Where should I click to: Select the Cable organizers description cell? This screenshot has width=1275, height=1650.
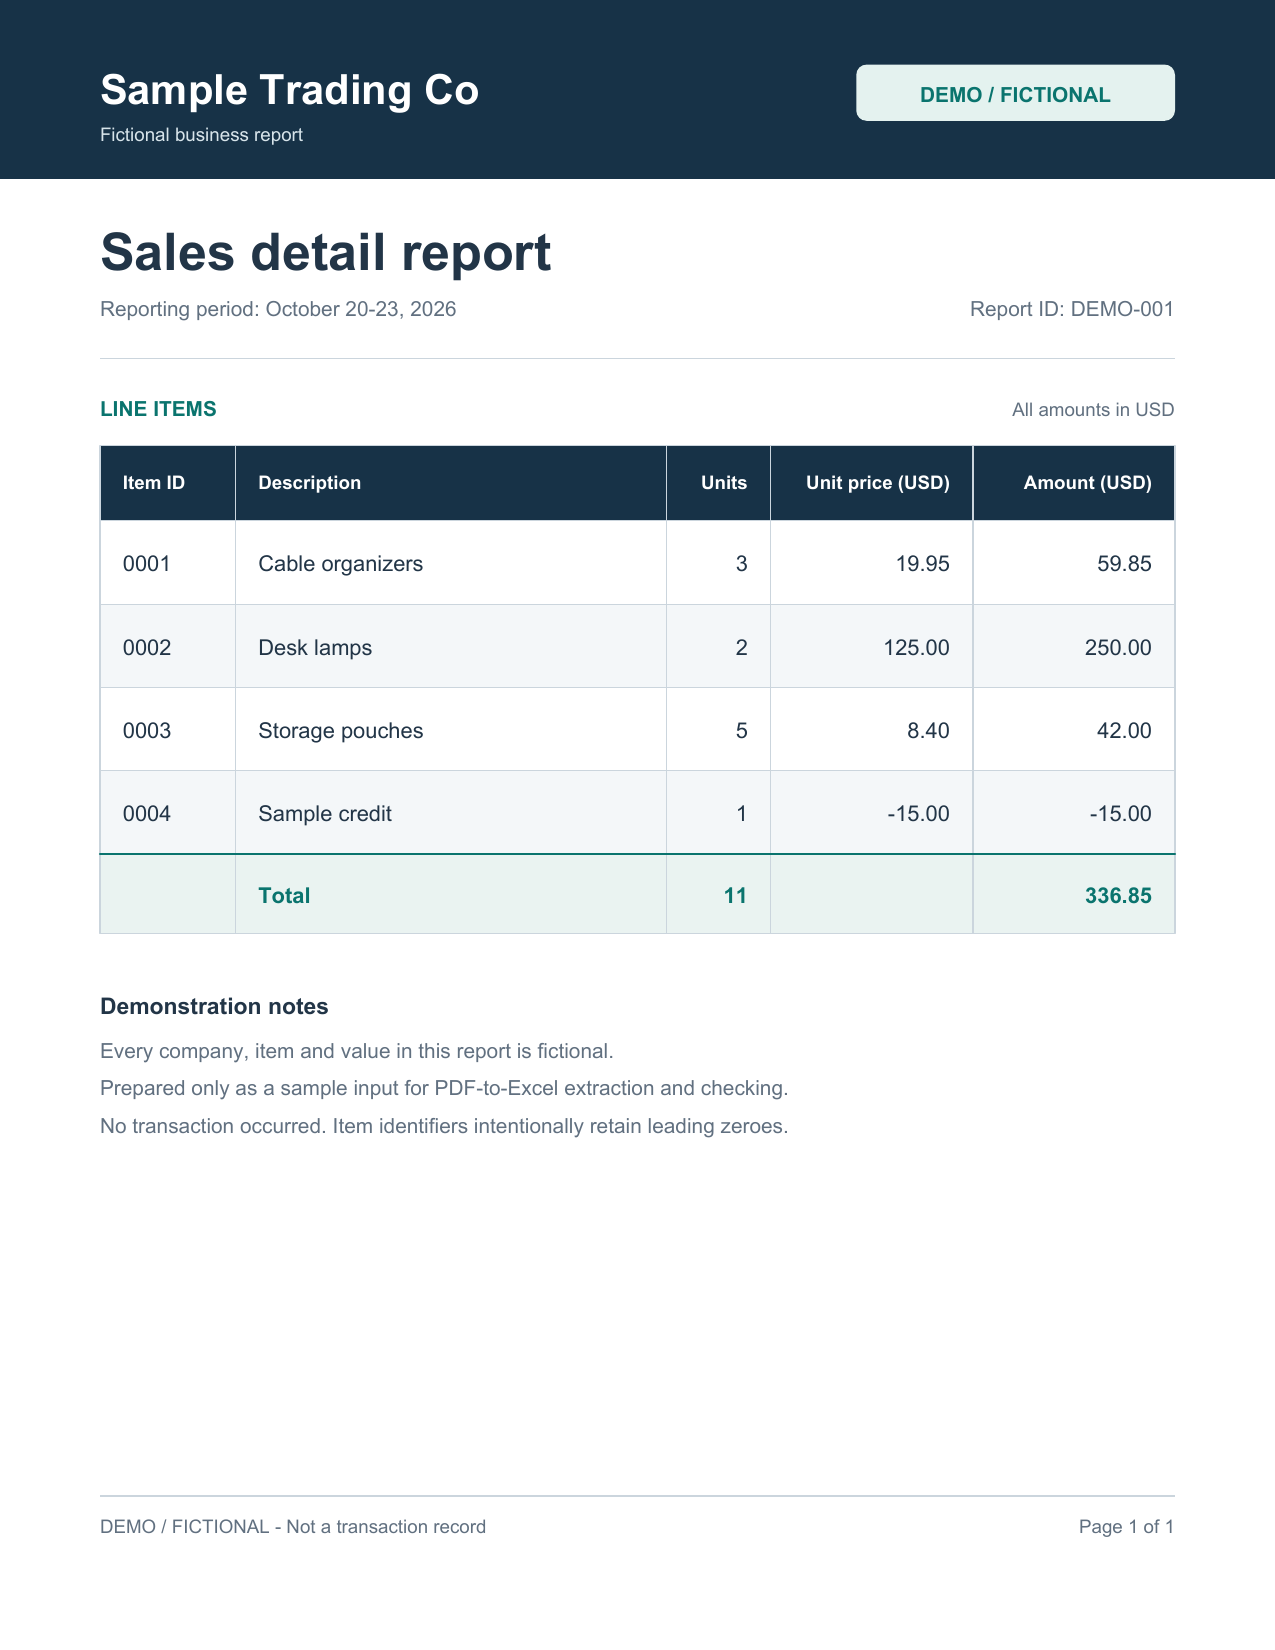point(451,563)
